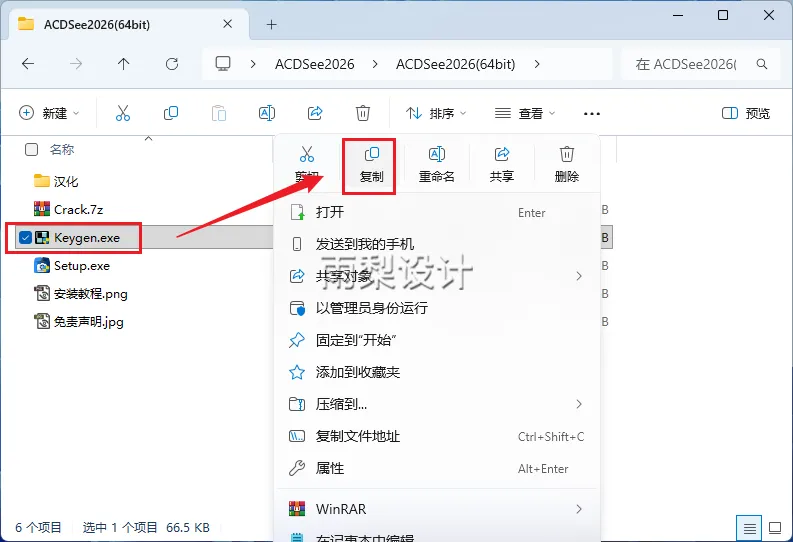793x542 pixels.
Task: Switch to large thumbnails view icon in status bar
Action: [x=775, y=528]
